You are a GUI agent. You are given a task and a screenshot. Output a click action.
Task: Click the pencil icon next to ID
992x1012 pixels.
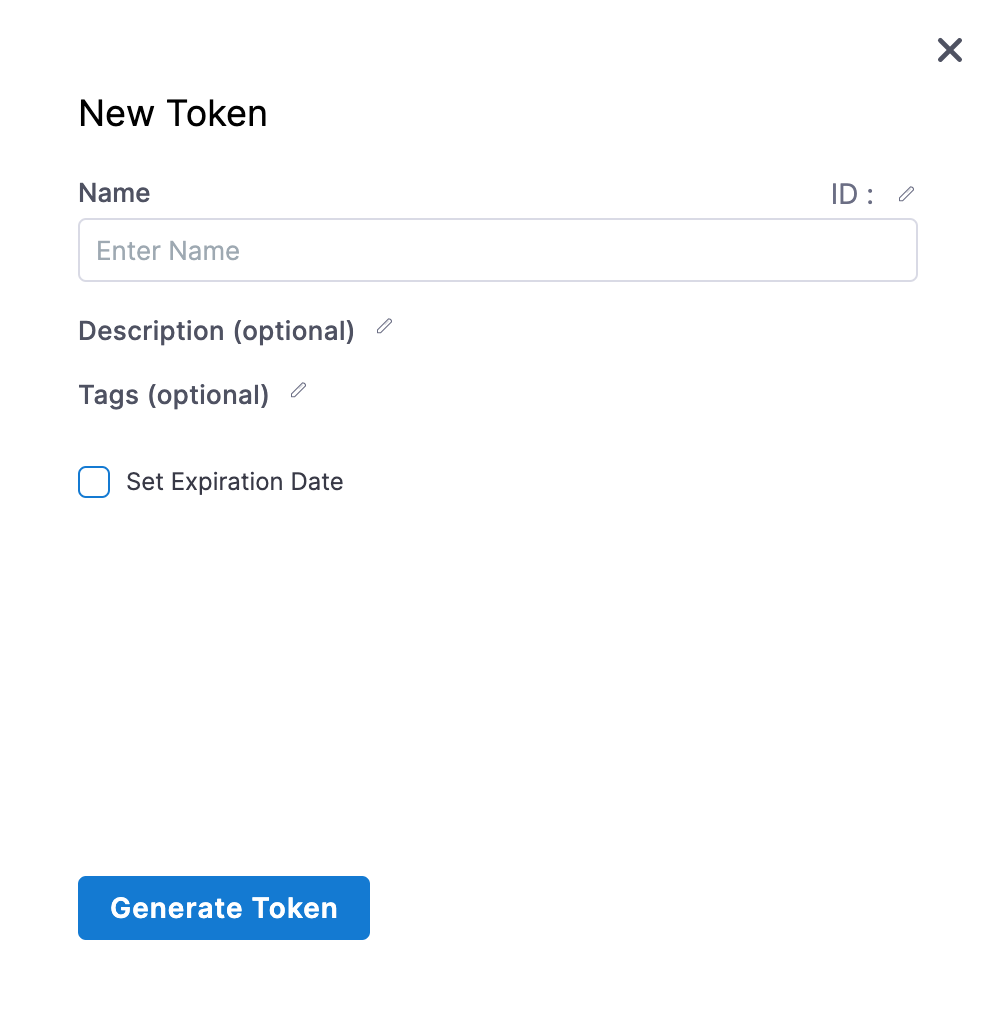[x=906, y=194]
